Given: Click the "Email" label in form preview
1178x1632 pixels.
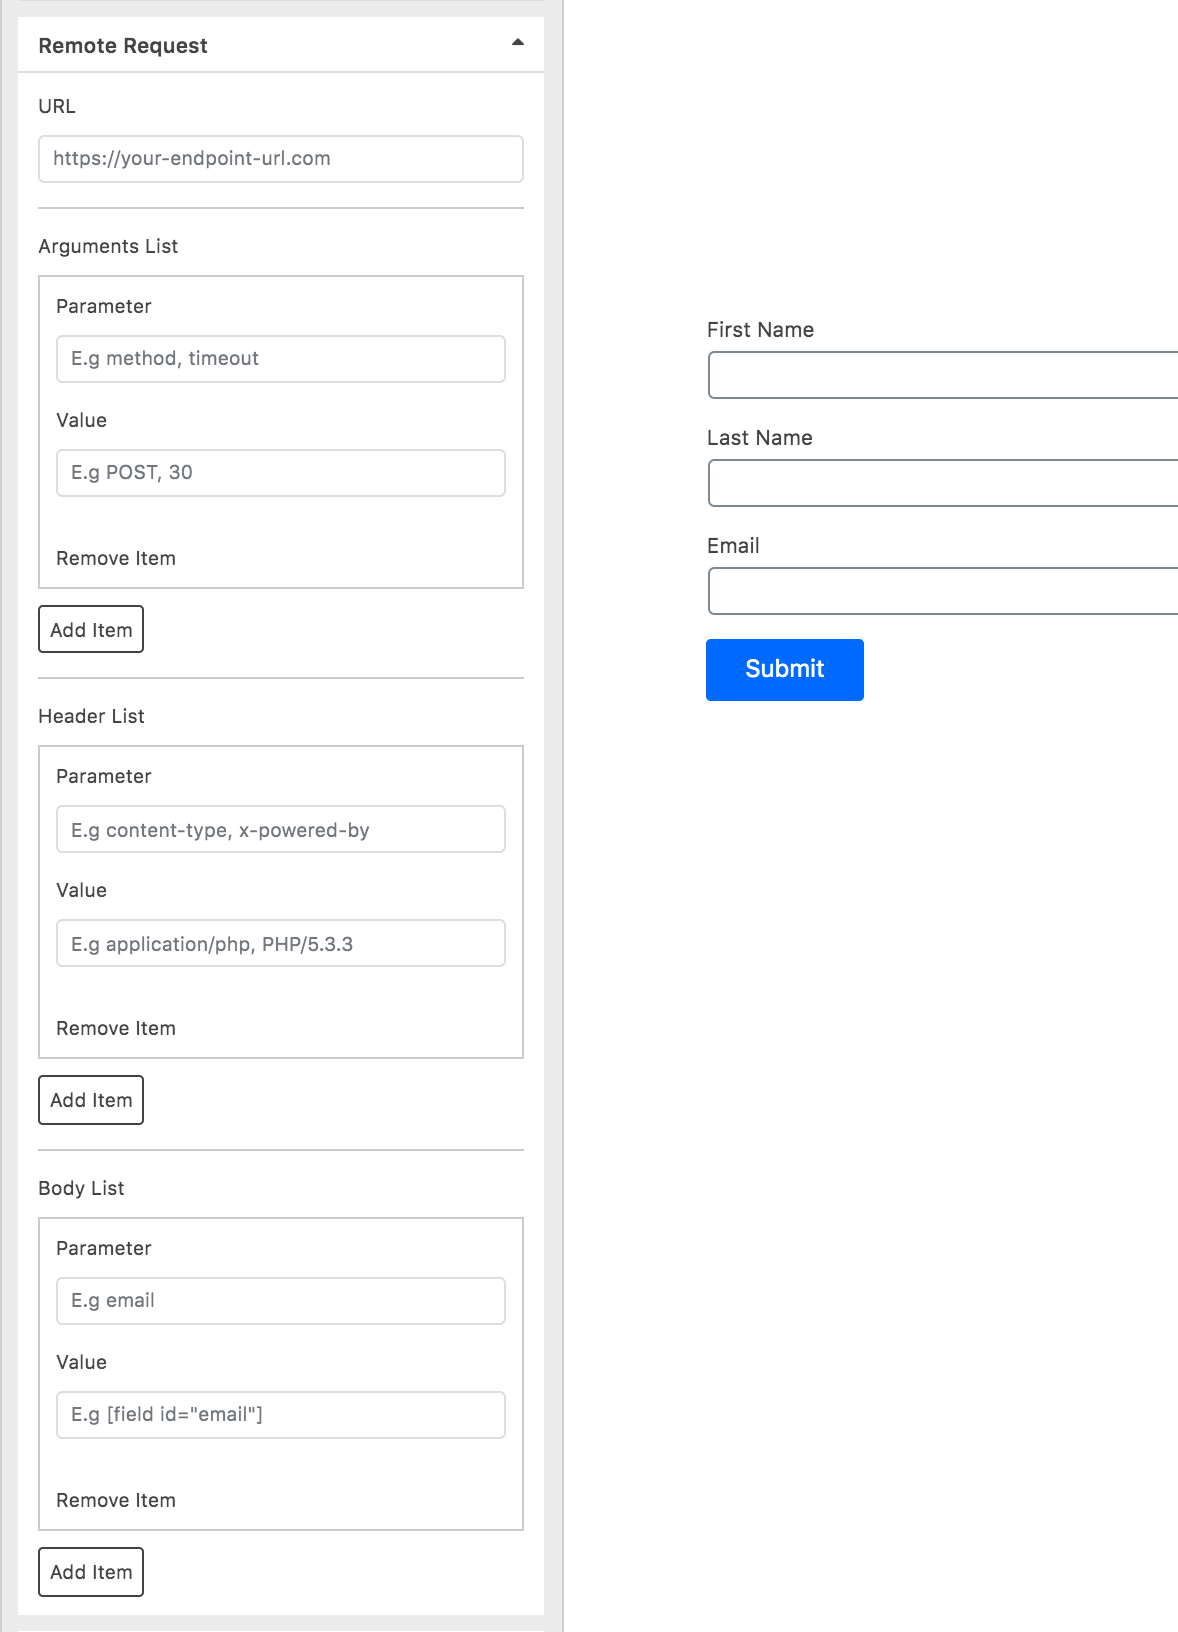Looking at the screenshot, I should [x=733, y=546].
